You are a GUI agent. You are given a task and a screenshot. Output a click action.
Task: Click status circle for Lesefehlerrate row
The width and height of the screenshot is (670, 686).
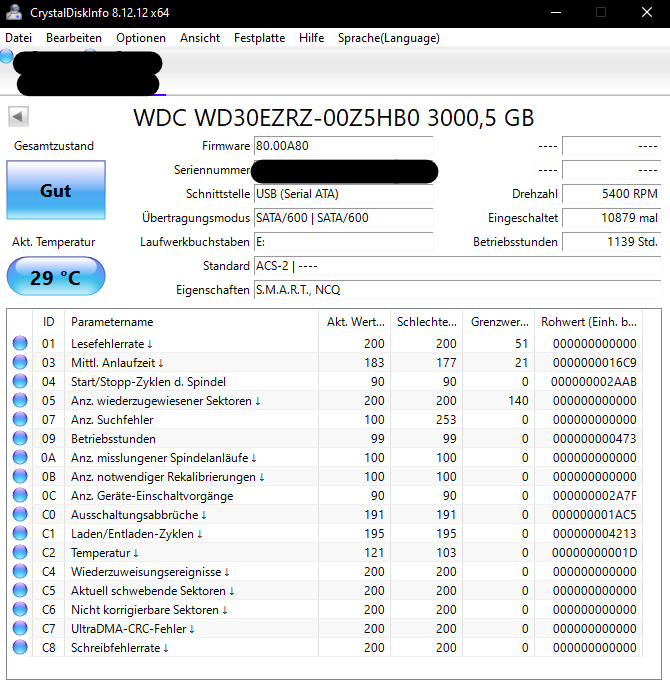[x=20, y=343]
